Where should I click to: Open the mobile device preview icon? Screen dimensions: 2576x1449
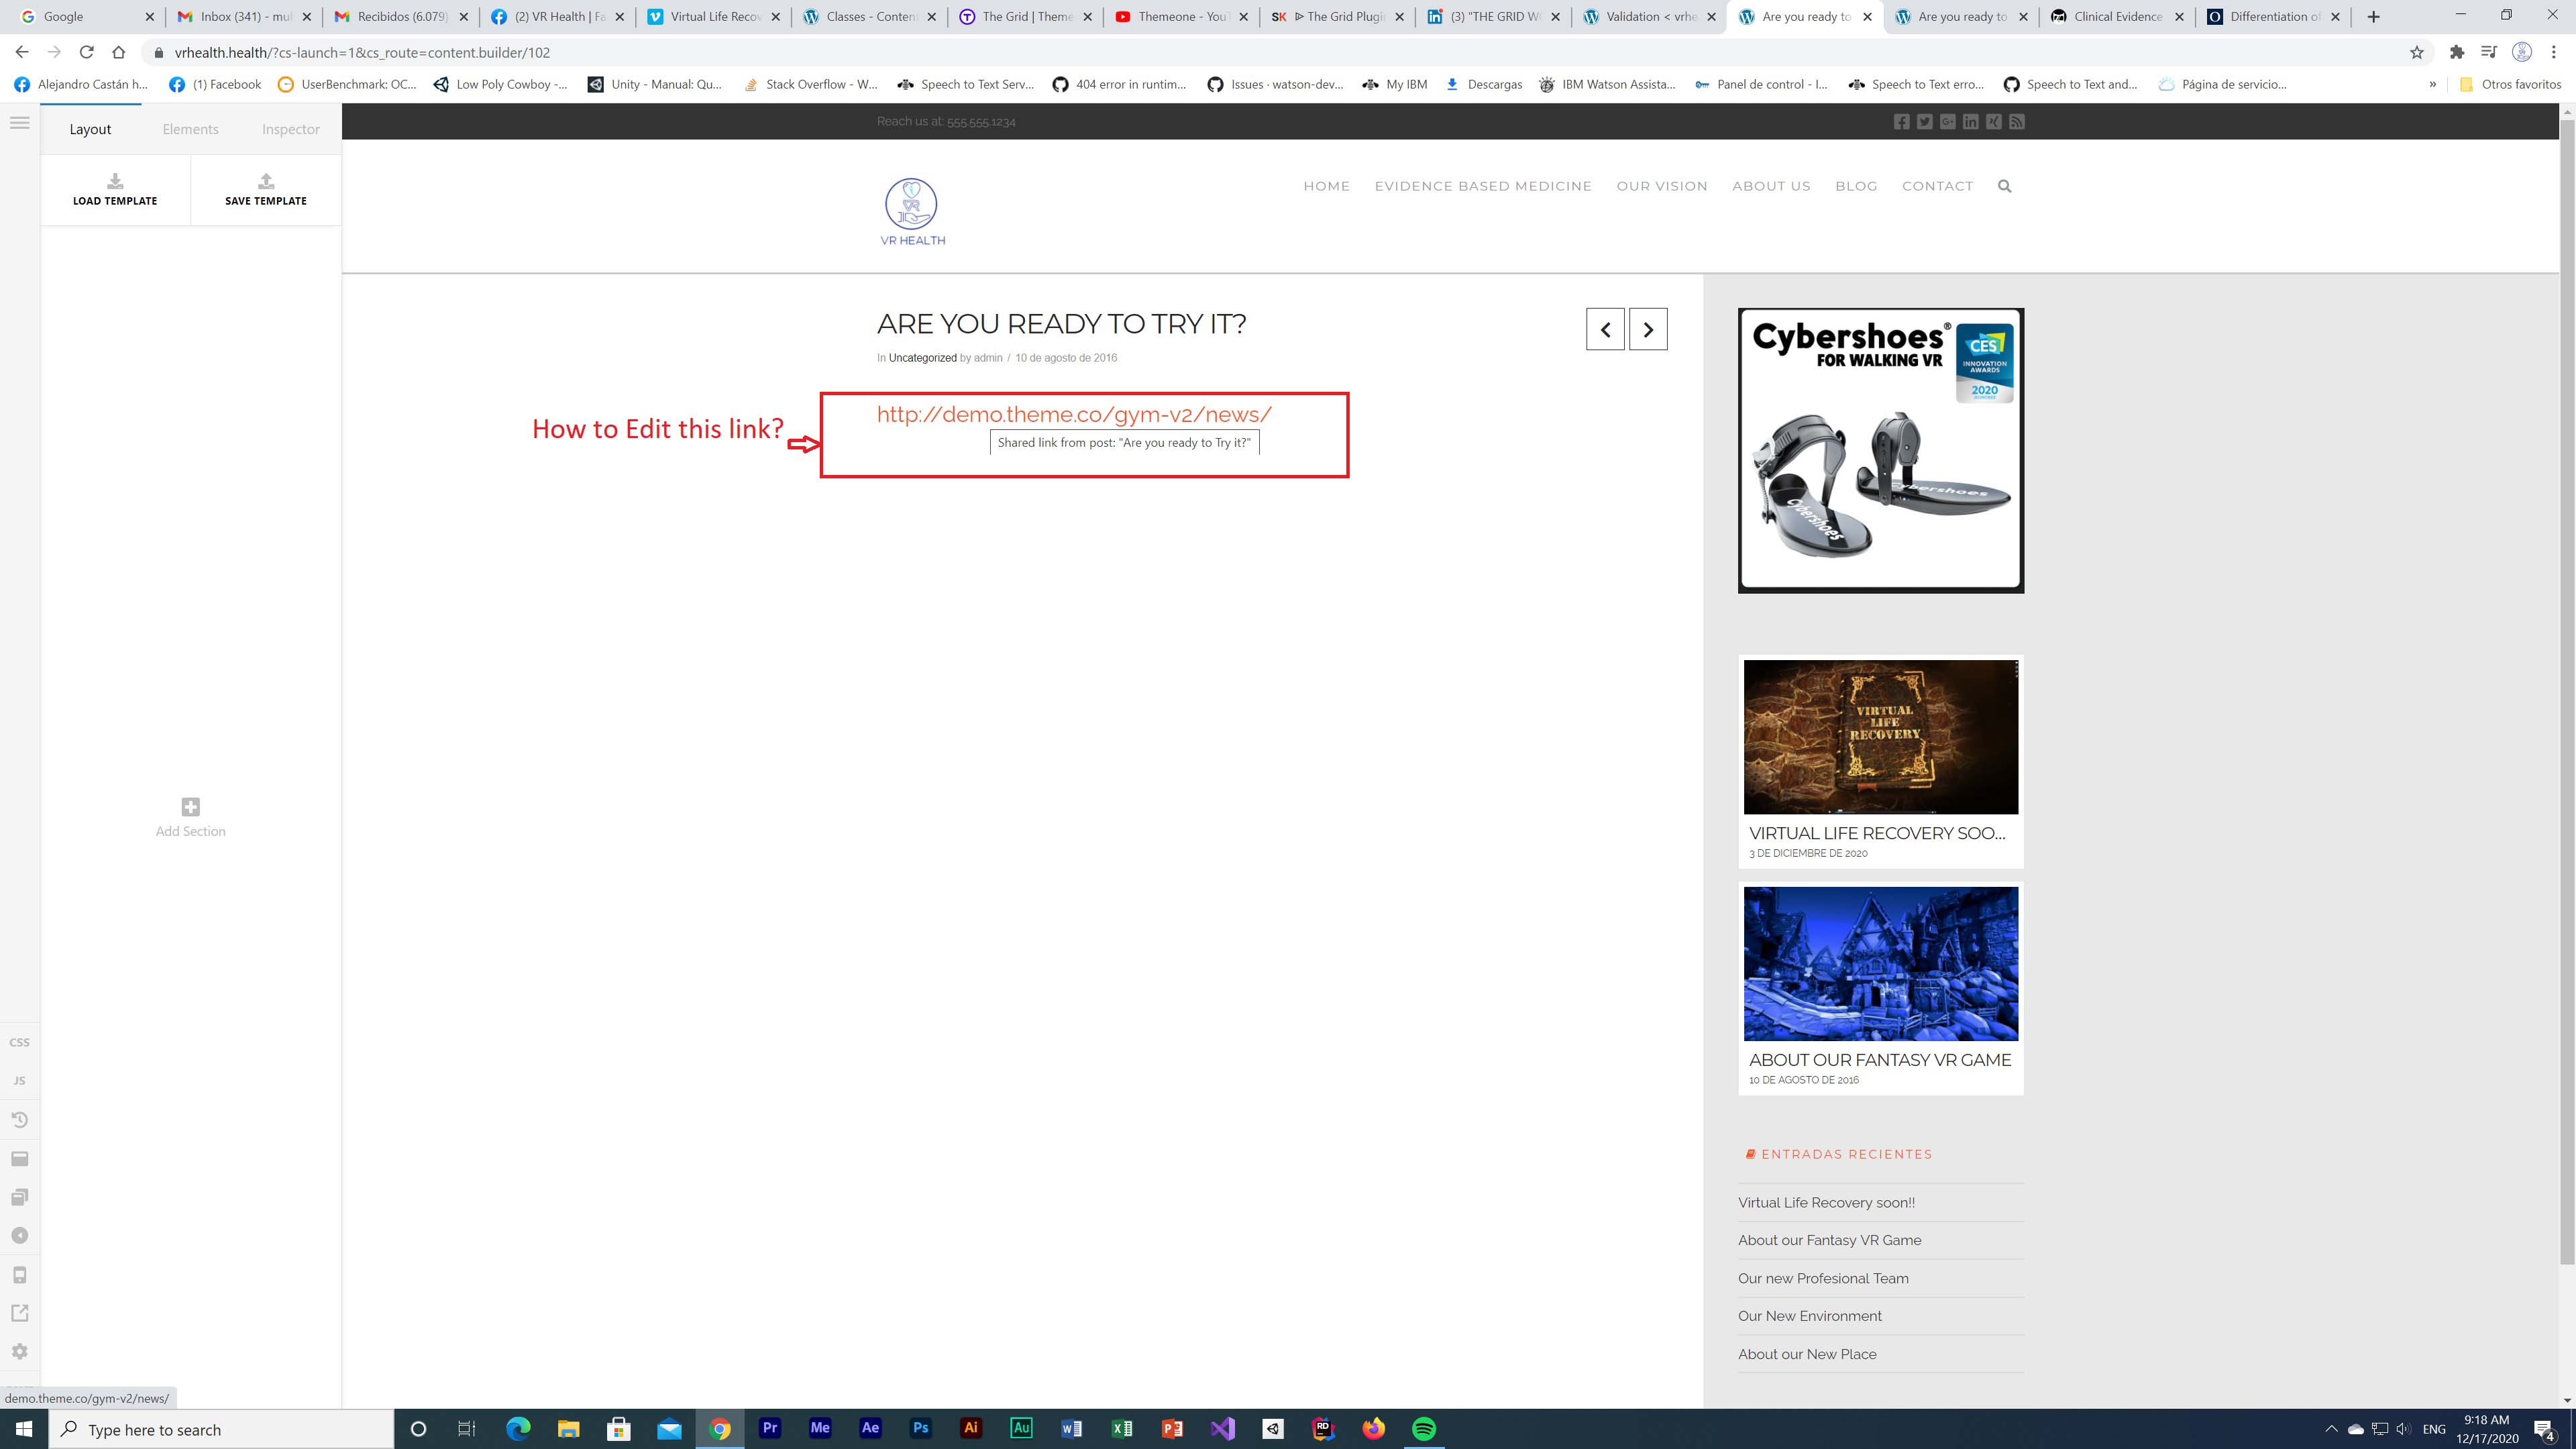(19, 1275)
